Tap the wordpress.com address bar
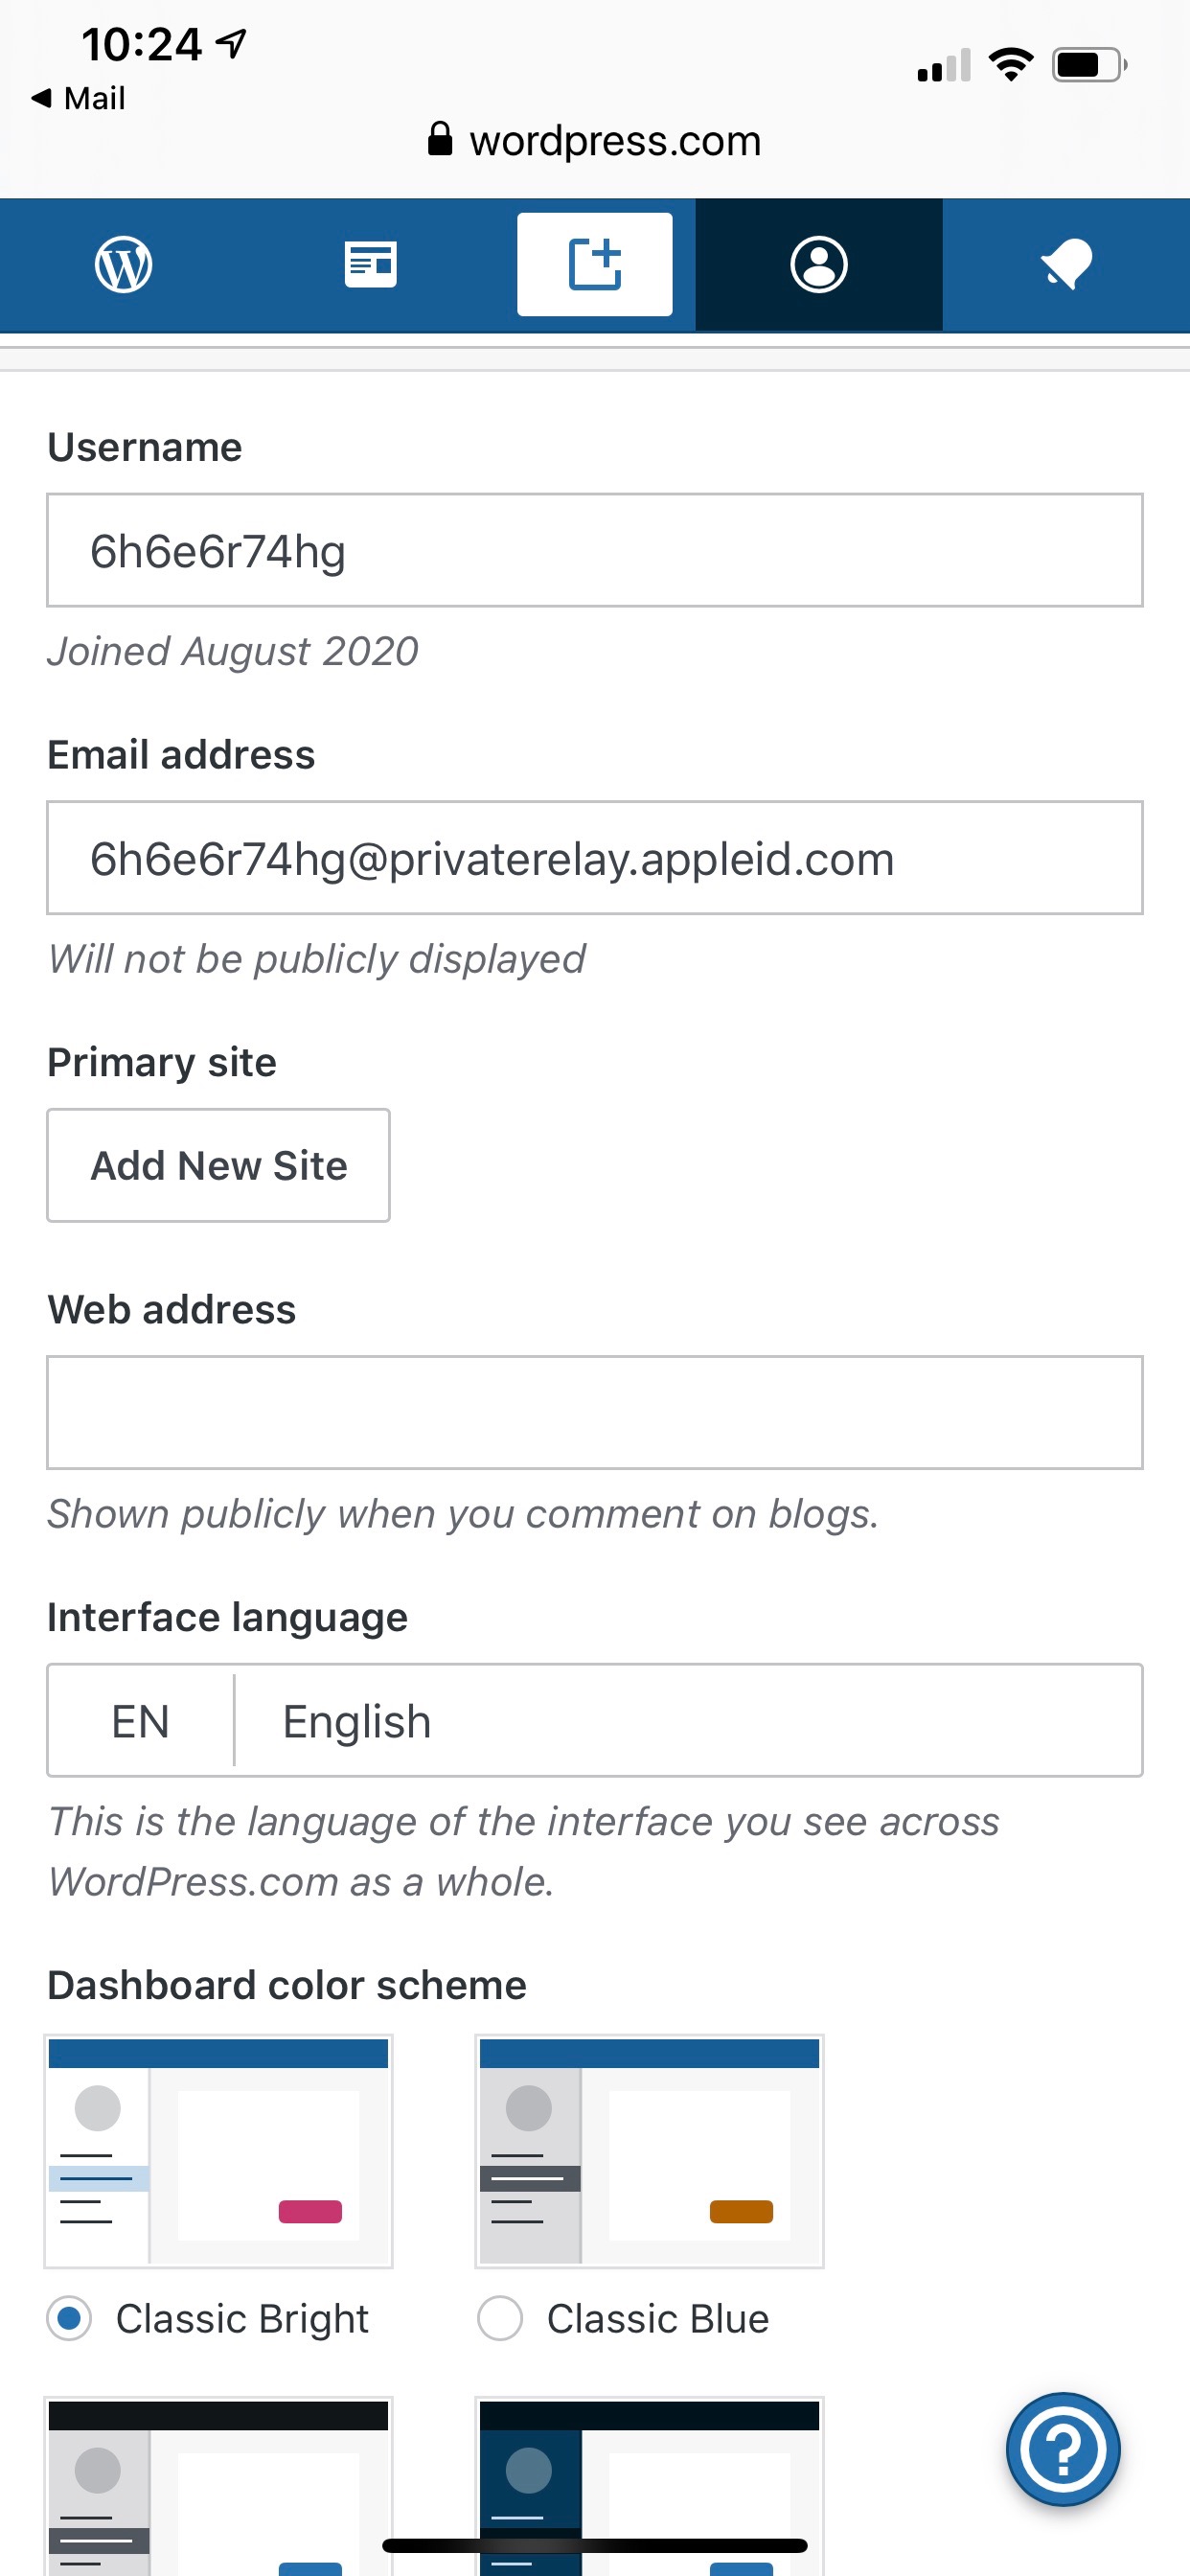The height and width of the screenshot is (2576, 1190). [x=614, y=141]
